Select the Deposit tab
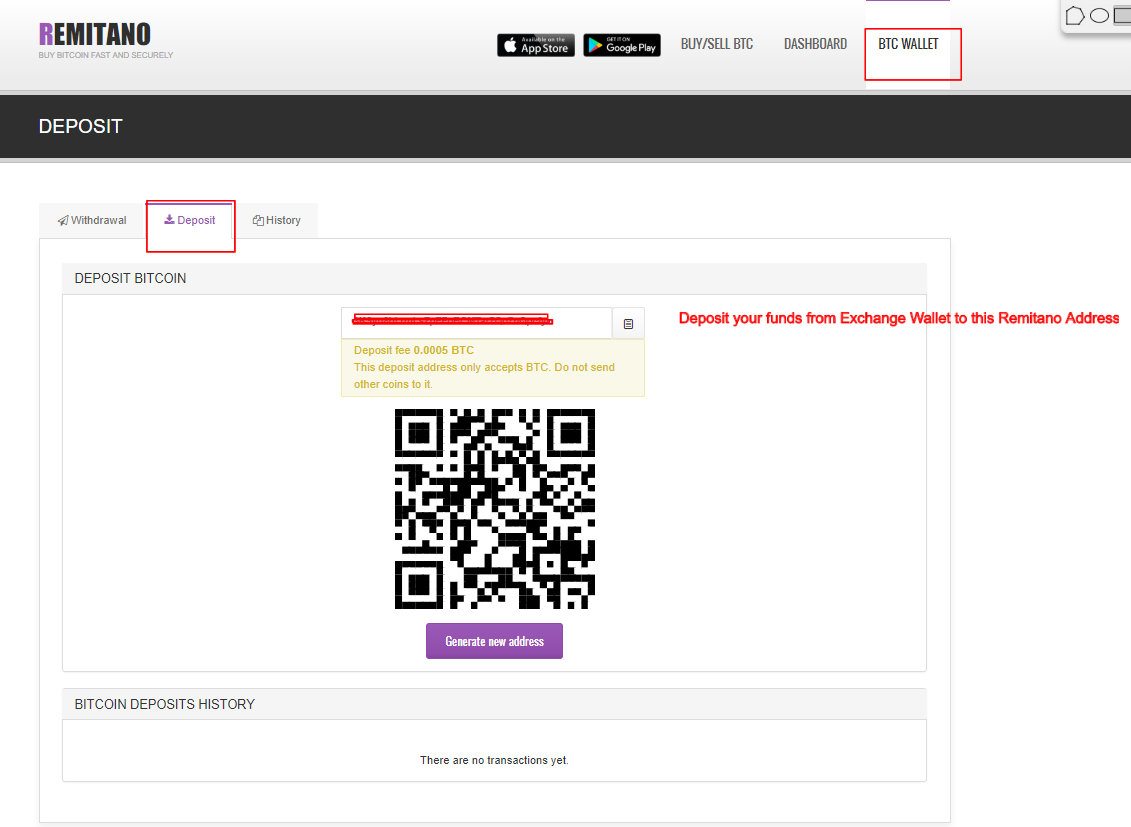Image resolution: width=1131 pixels, height=827 pixels. tap(190, 220)
